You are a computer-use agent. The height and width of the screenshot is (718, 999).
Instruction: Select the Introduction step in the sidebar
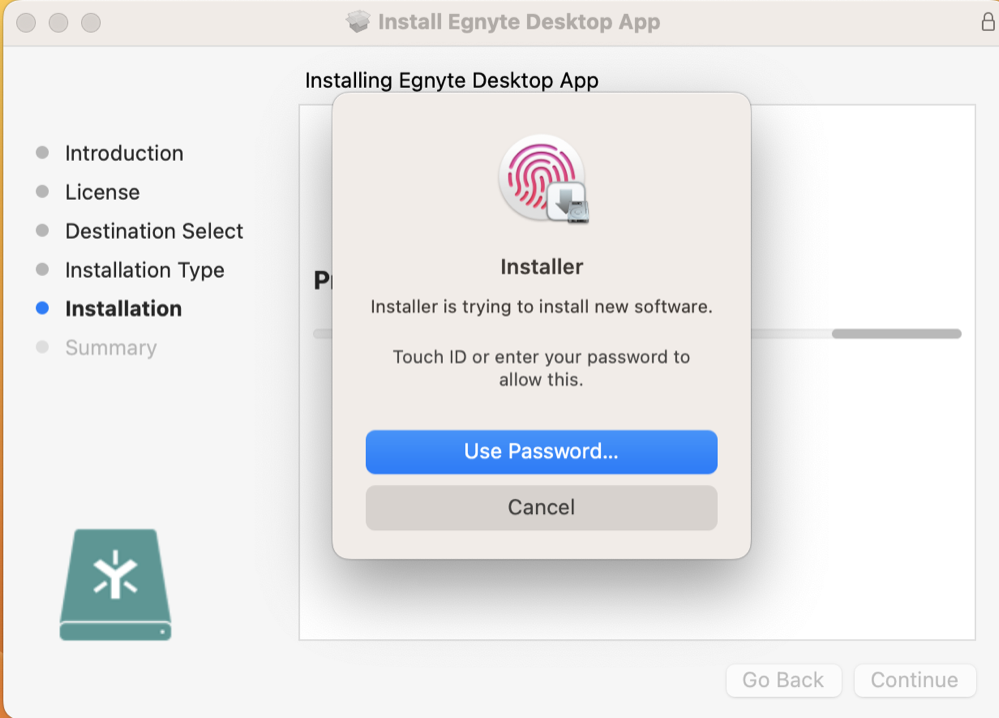[124, 153]
